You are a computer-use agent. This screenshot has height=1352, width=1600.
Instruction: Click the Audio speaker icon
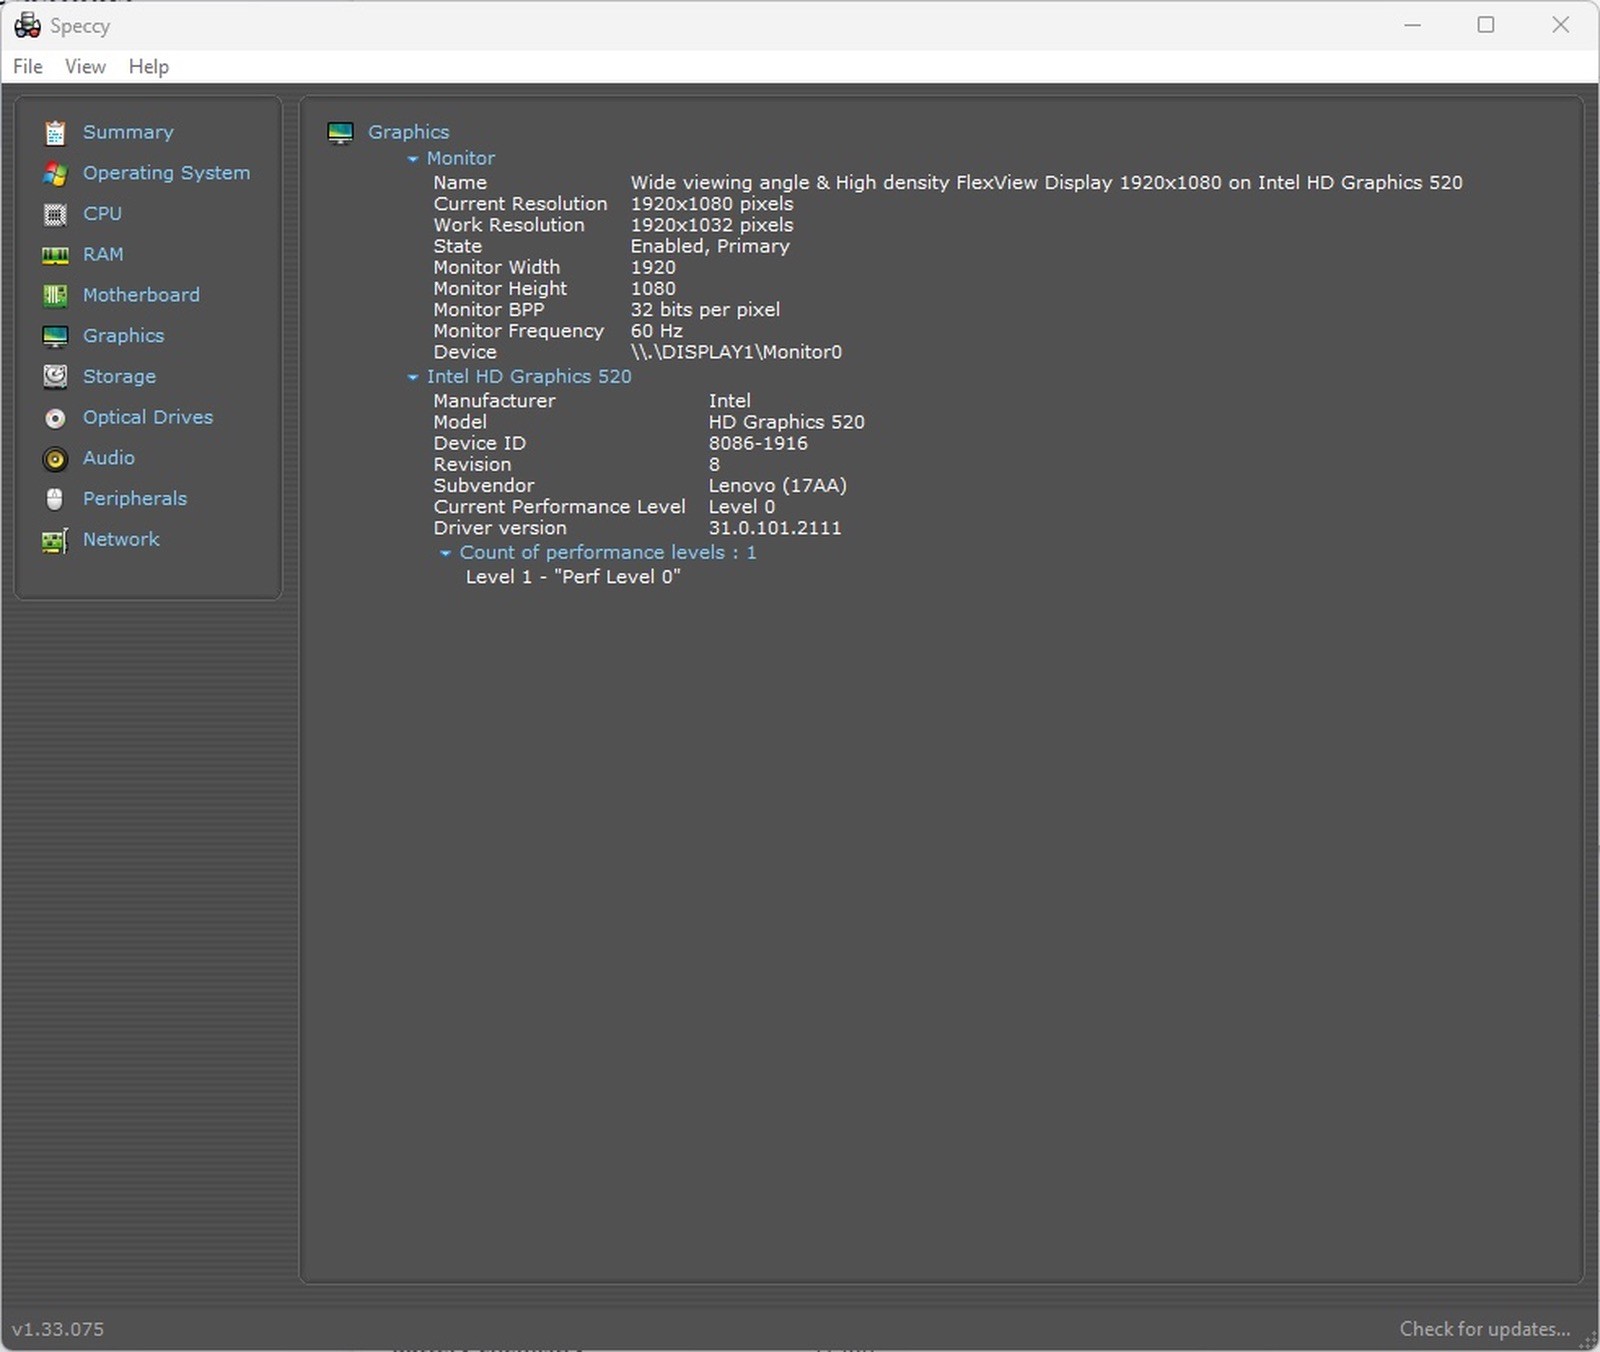[55, 458]
